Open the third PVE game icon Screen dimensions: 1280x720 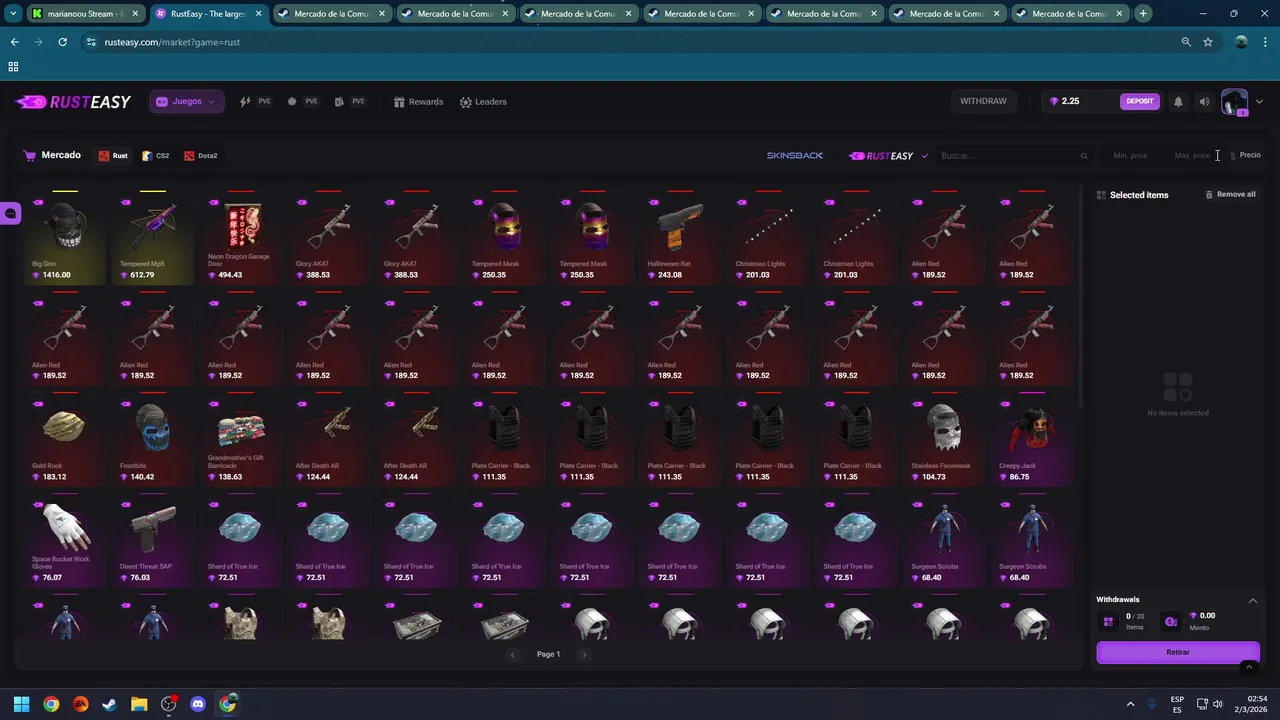(x=350, y=101)
